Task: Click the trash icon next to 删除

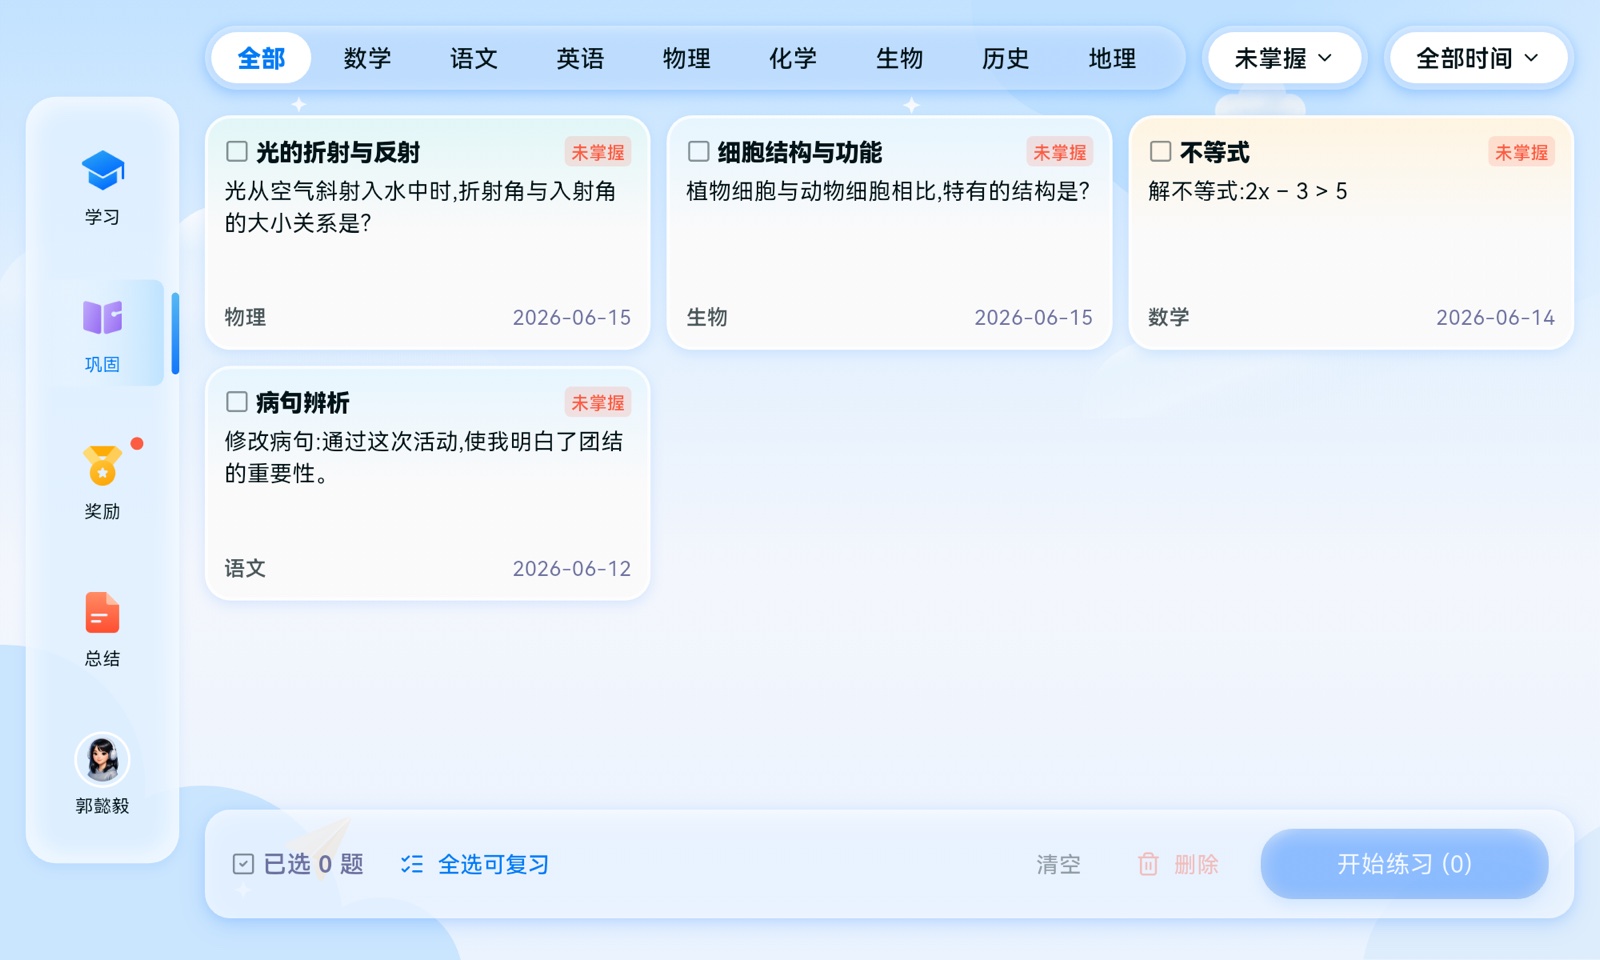Action: (1148, 864)
